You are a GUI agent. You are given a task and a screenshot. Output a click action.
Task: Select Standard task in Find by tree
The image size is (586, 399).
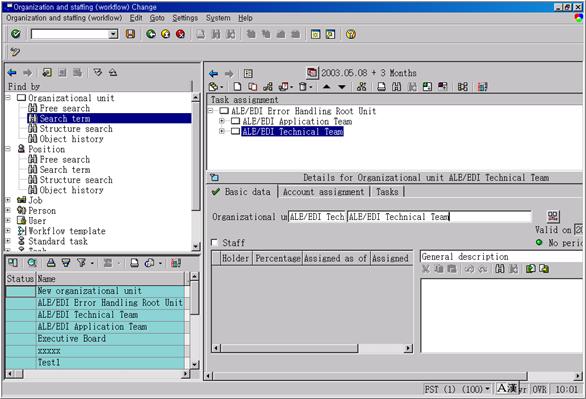(x=58, y=241)
